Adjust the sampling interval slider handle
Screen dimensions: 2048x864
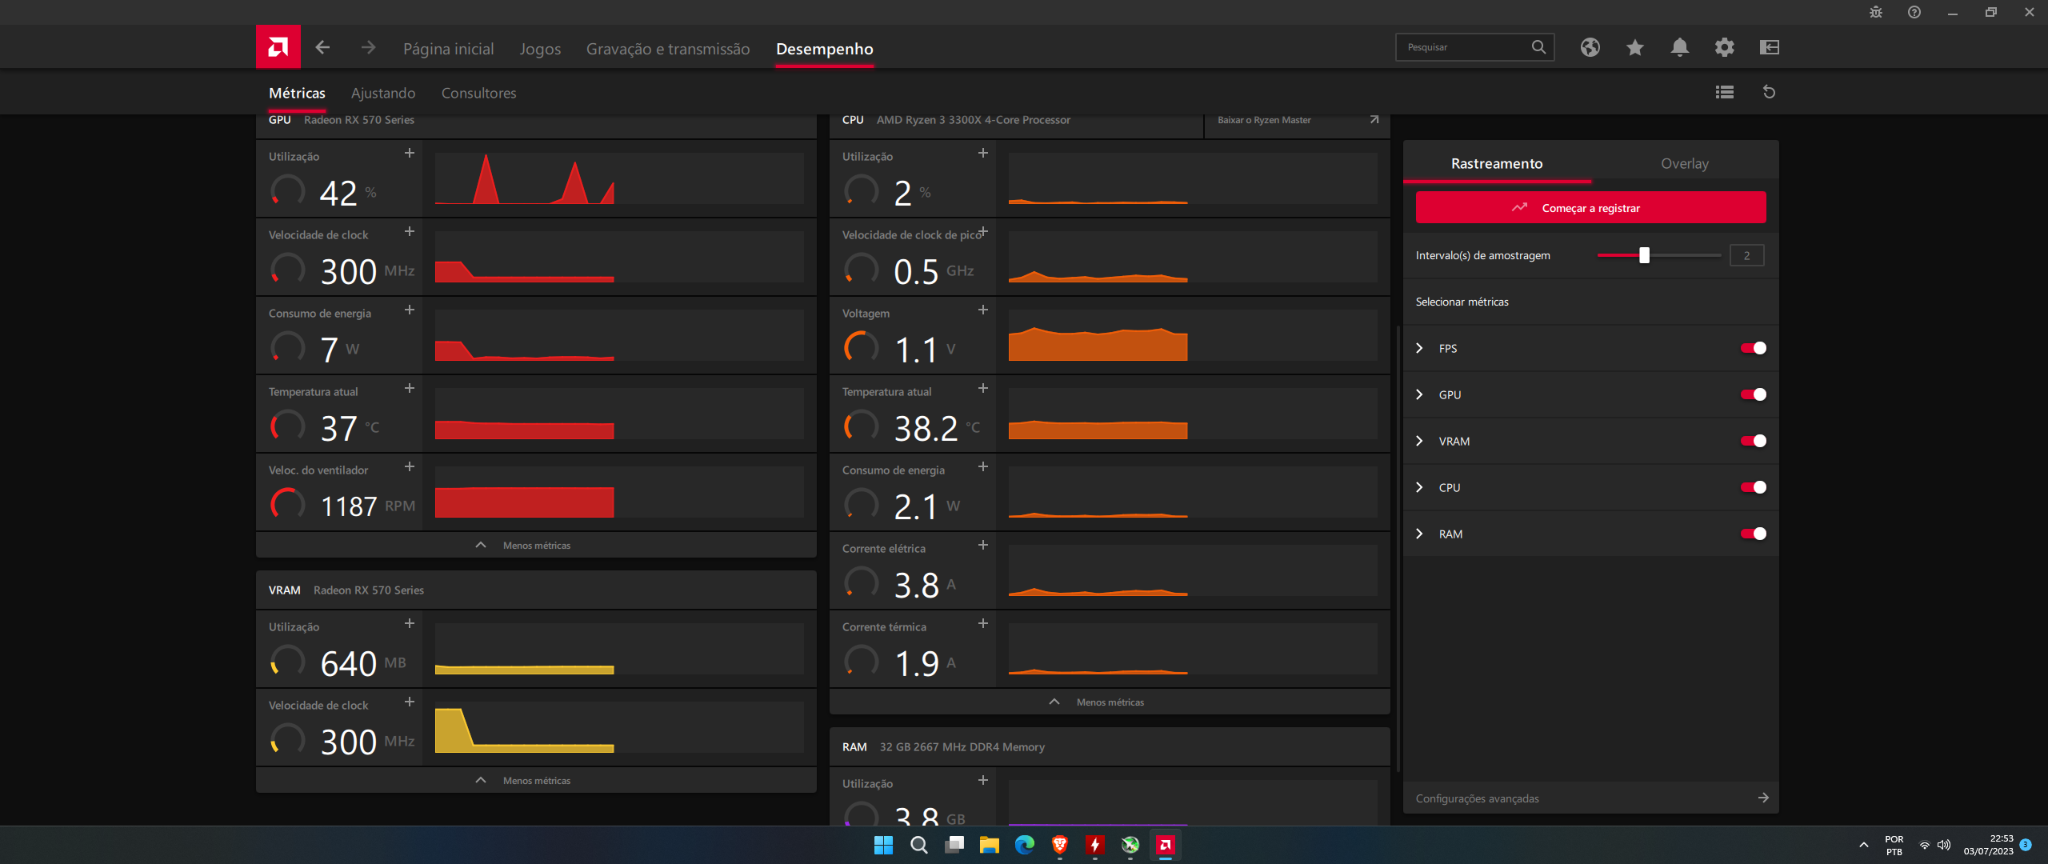point(1644,255)
